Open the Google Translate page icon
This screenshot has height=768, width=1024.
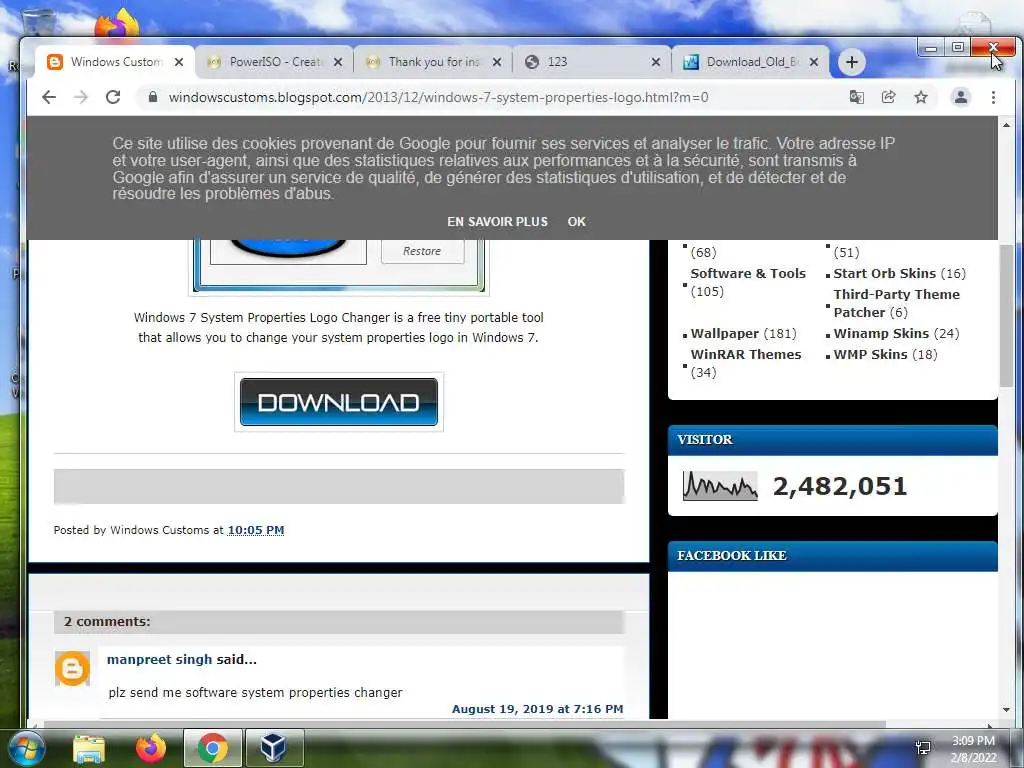(856, 97)
